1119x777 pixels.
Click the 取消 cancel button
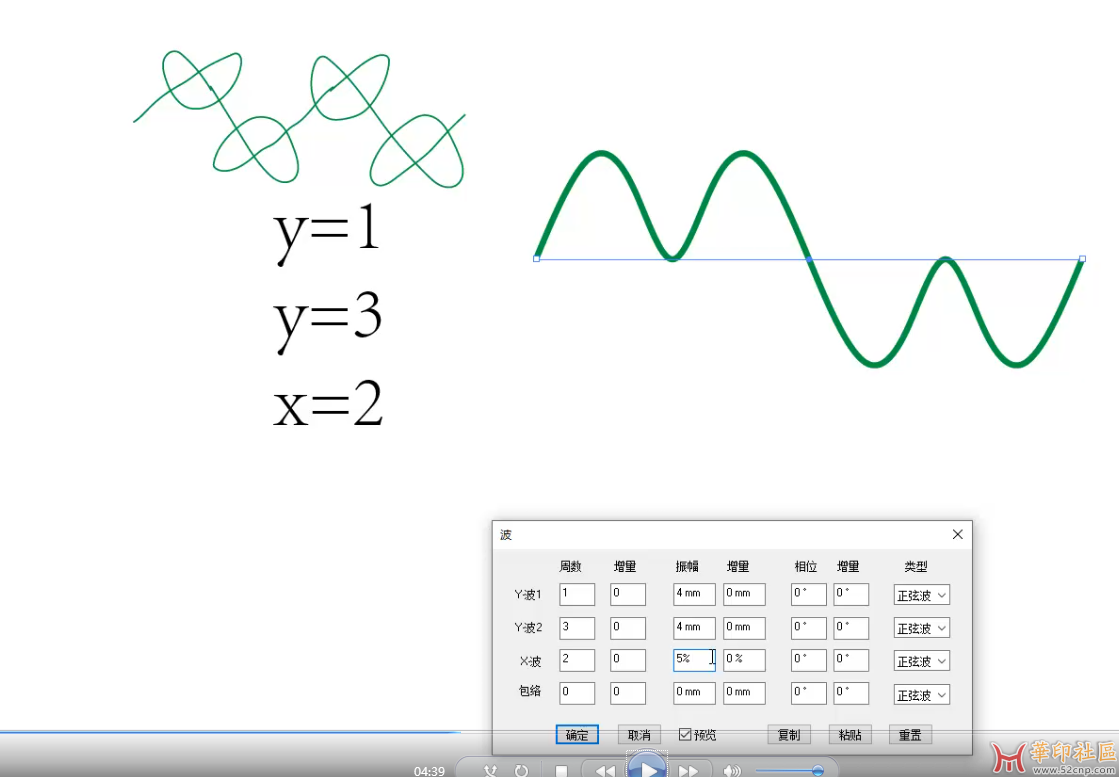[x=639, y=735]
